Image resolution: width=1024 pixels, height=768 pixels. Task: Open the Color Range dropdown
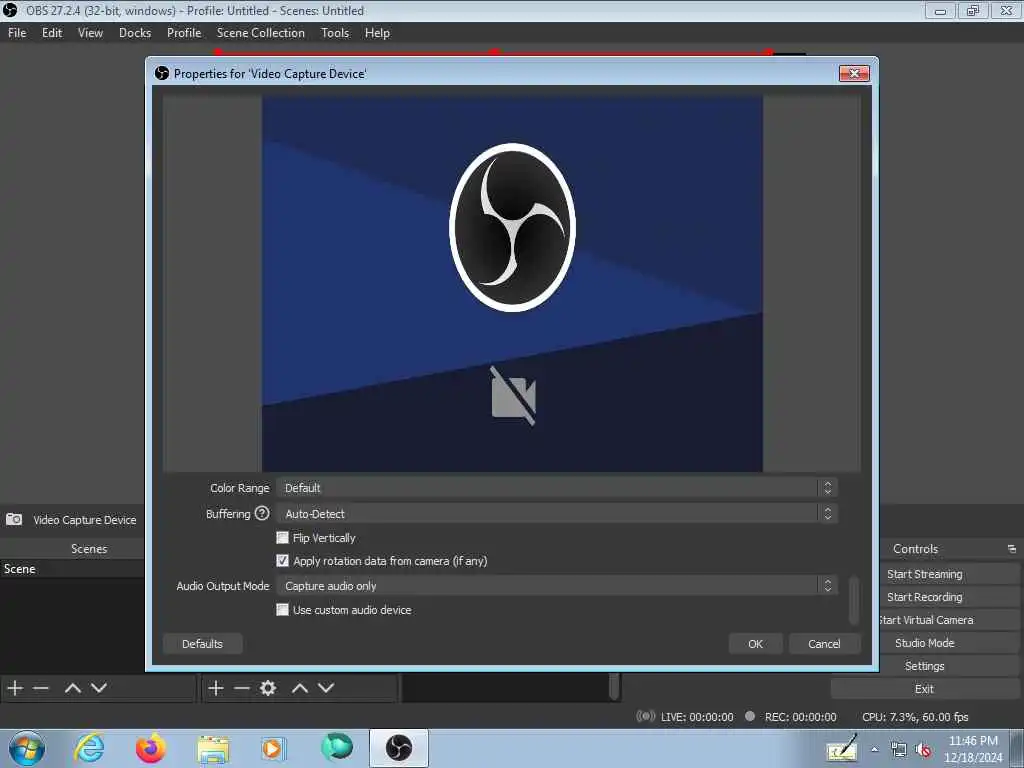tap(557, 488)
